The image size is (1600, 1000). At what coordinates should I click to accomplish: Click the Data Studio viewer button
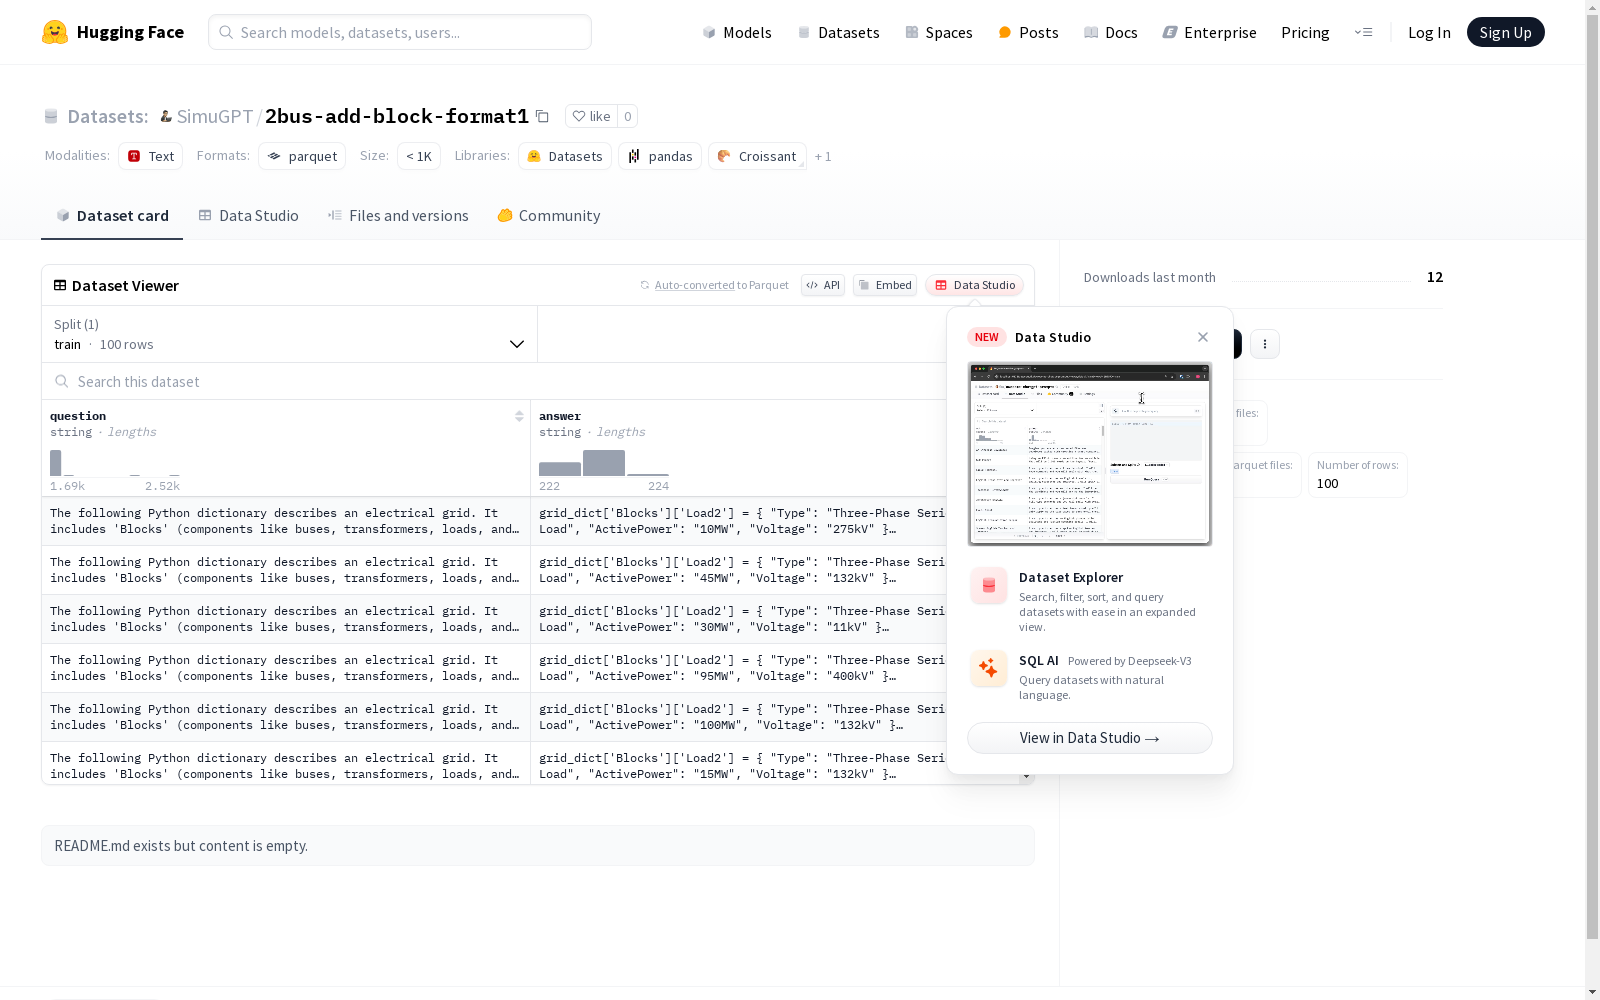pyautogui.click(x=974, y=285)
